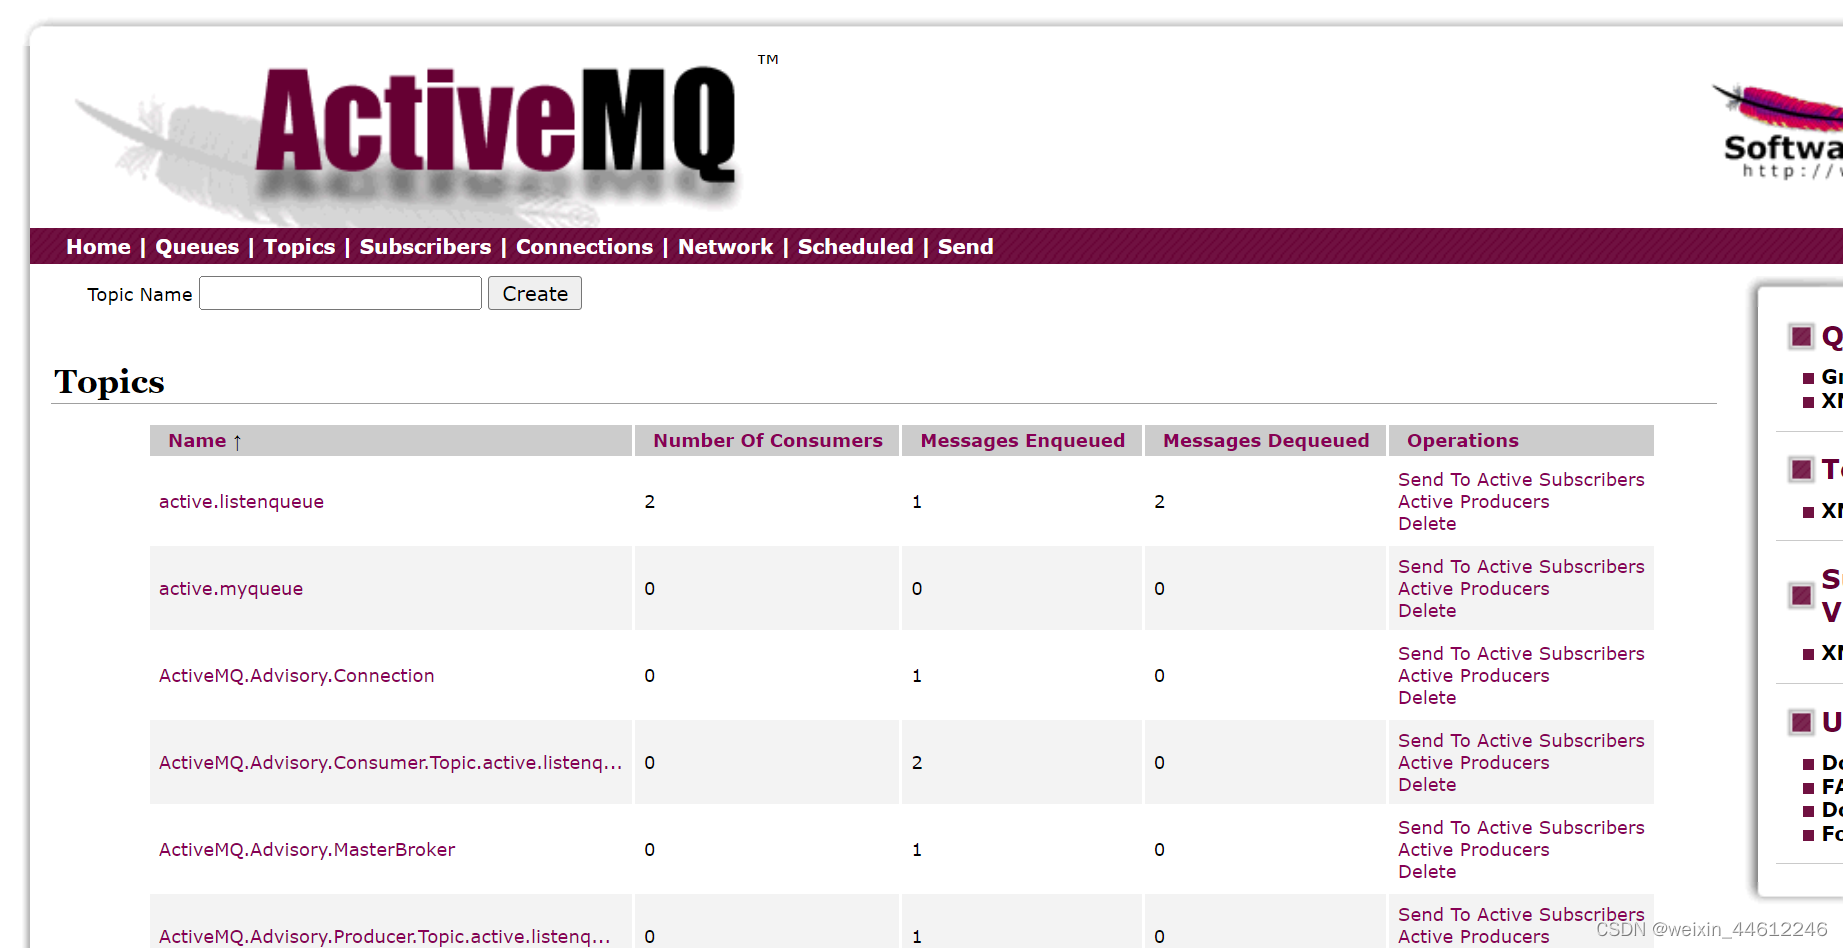Screen dimensions: 1843x948
Task: Open the ActiveMQ.Advisory.Producer.Topic.active.listenq... topic
Action: [x=384, y=936]
